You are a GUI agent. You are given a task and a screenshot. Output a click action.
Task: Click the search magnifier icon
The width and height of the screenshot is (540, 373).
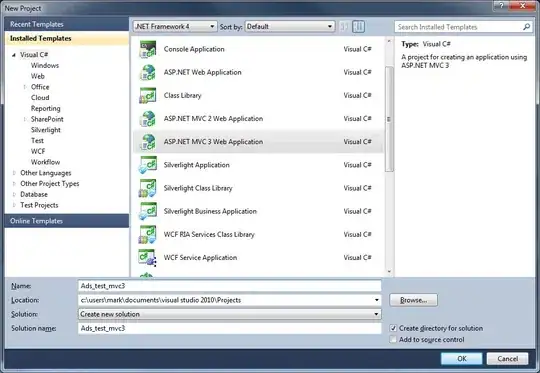[x=526, y=27]
